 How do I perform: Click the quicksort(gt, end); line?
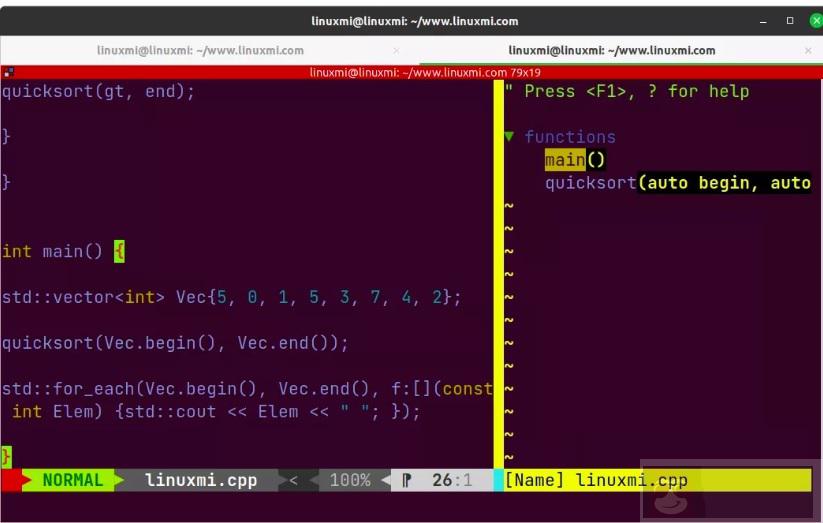98,91
